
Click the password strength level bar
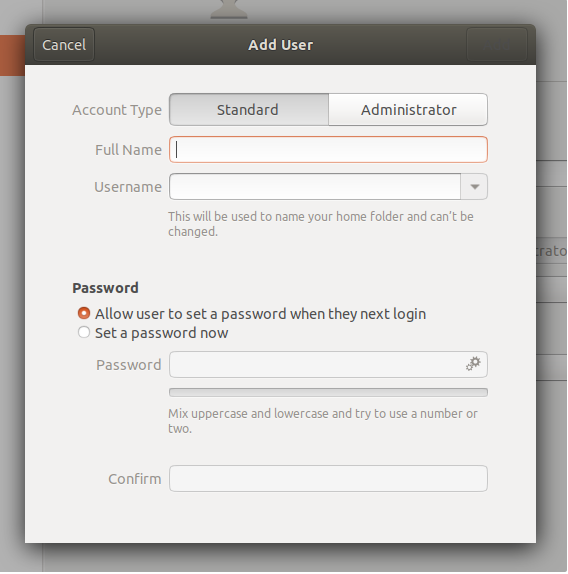328,392
